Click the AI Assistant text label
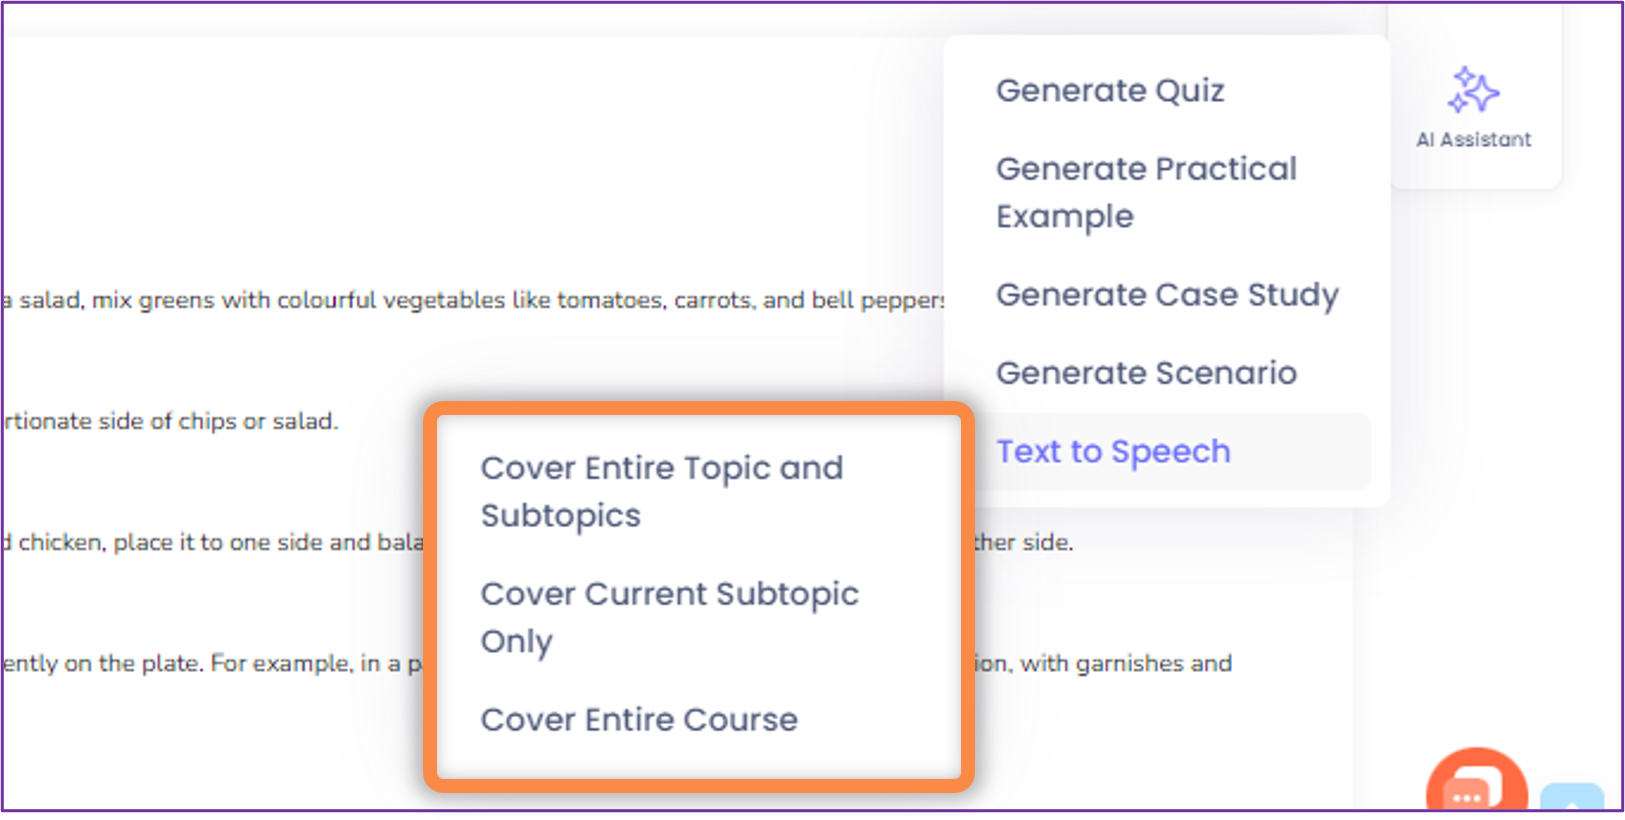 [x=1473, y=140]
